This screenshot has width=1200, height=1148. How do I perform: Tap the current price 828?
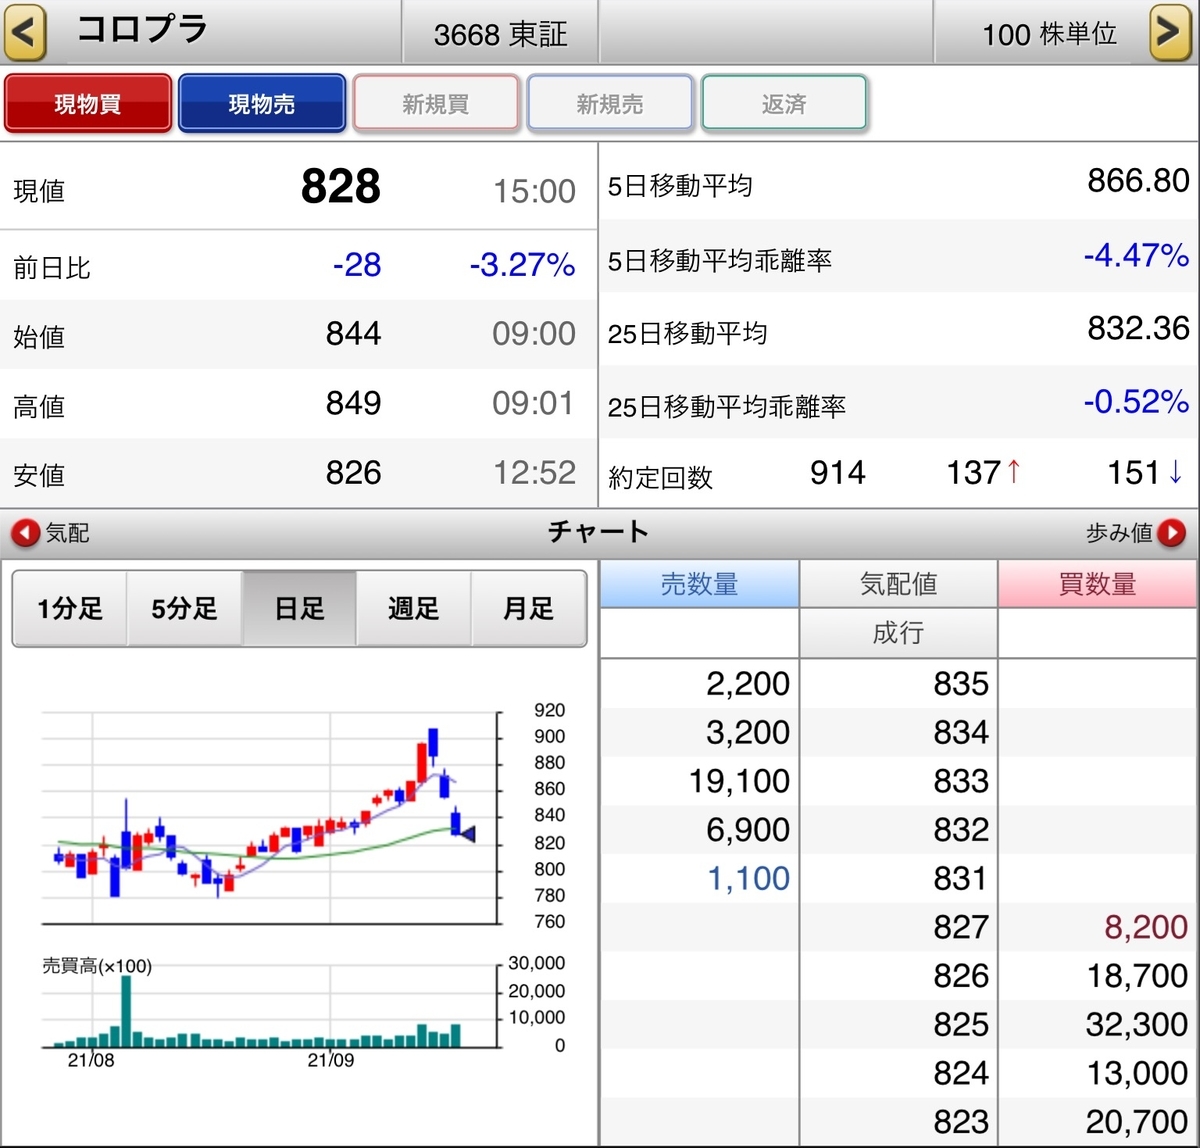pos(341,187)
